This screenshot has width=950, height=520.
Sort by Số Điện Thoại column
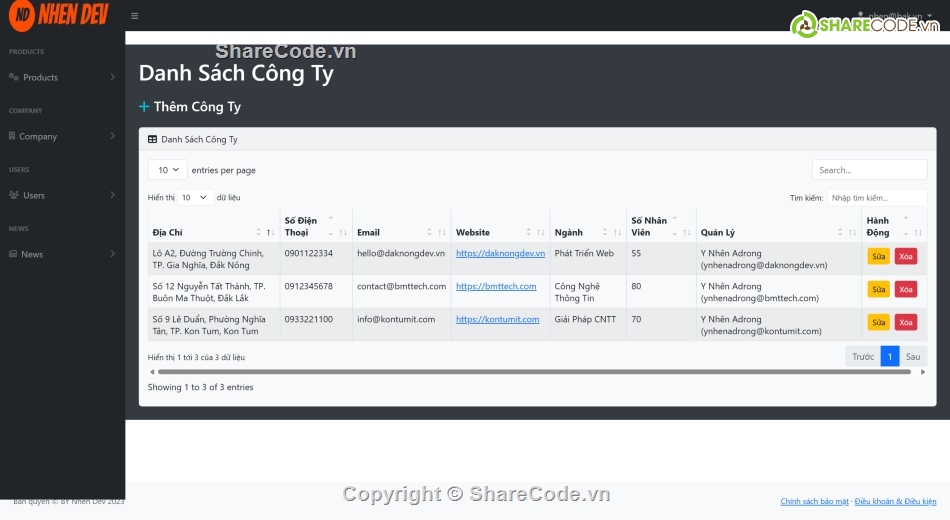point(316,226)
